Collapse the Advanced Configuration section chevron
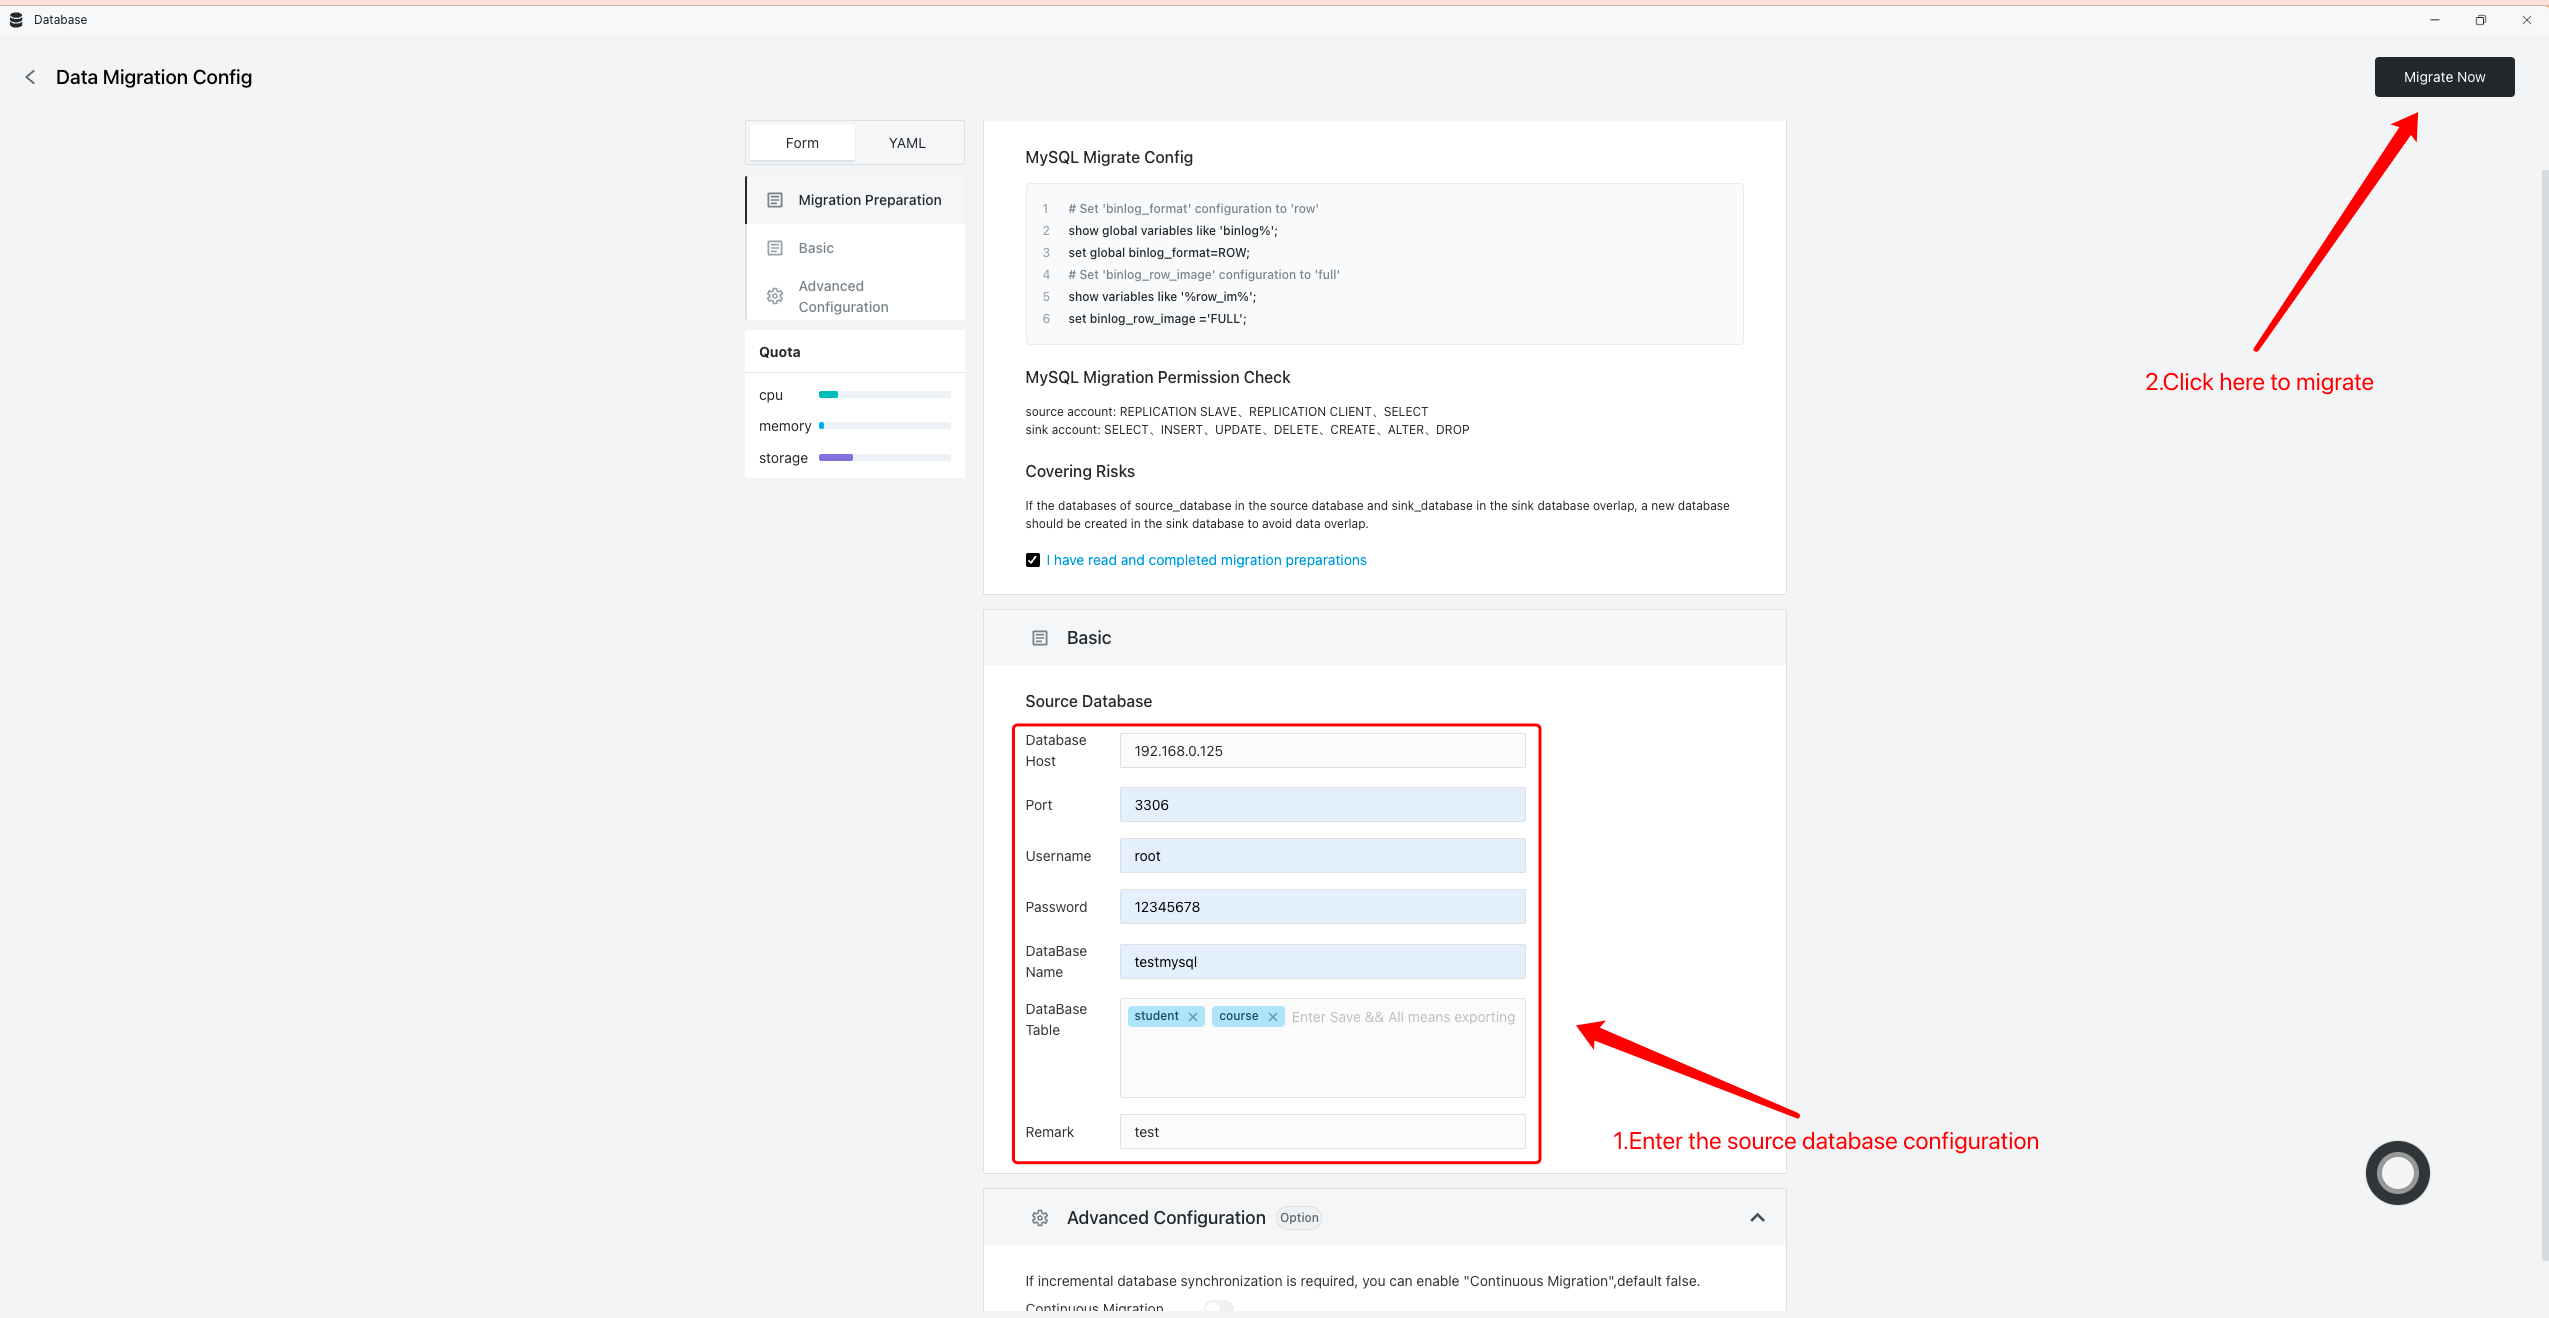 pos(1757,1218)
